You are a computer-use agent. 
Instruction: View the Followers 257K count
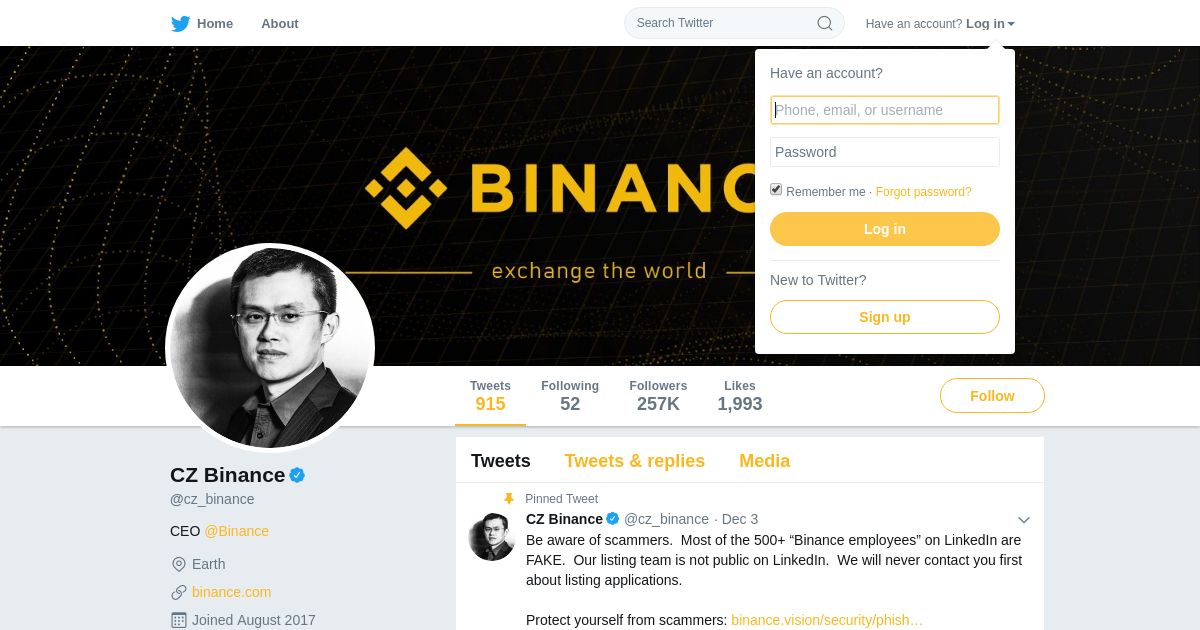pyautogui.click(x=658, y=396)
